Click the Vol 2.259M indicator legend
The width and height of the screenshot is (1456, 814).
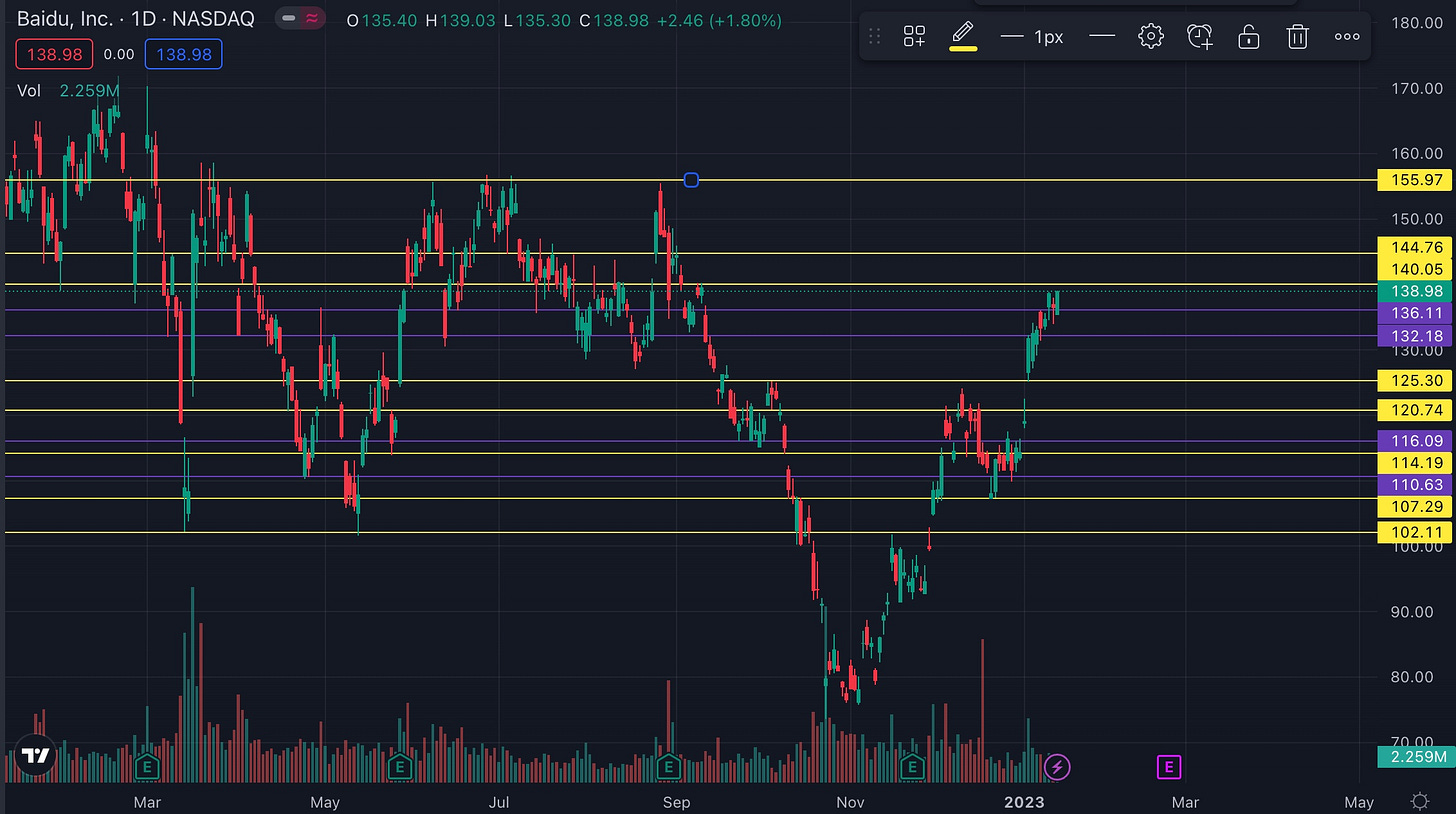(69, 91)
